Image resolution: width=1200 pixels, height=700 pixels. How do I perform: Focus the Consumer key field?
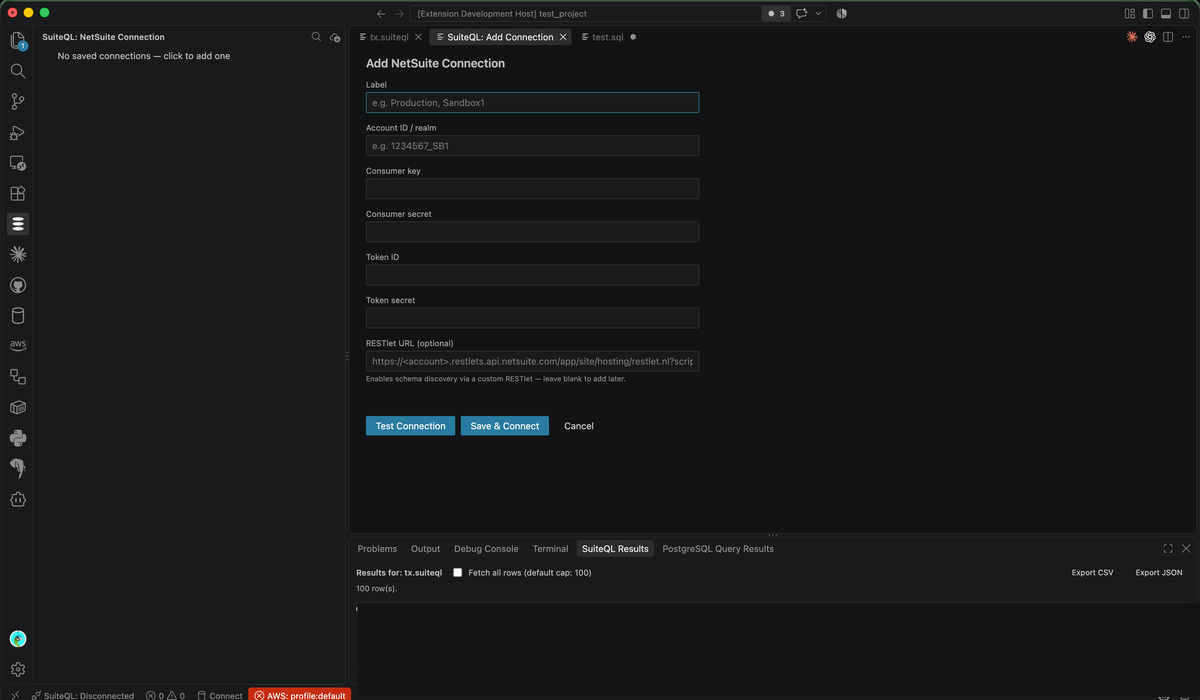tap(532, 188)
